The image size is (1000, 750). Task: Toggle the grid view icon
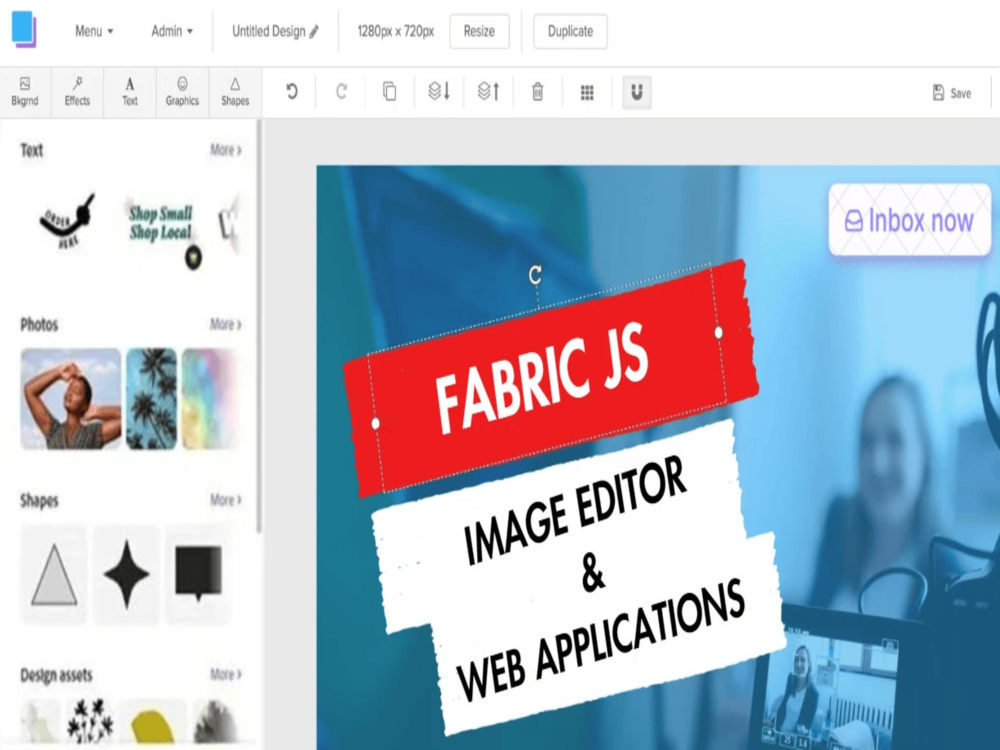coord(587,92)
